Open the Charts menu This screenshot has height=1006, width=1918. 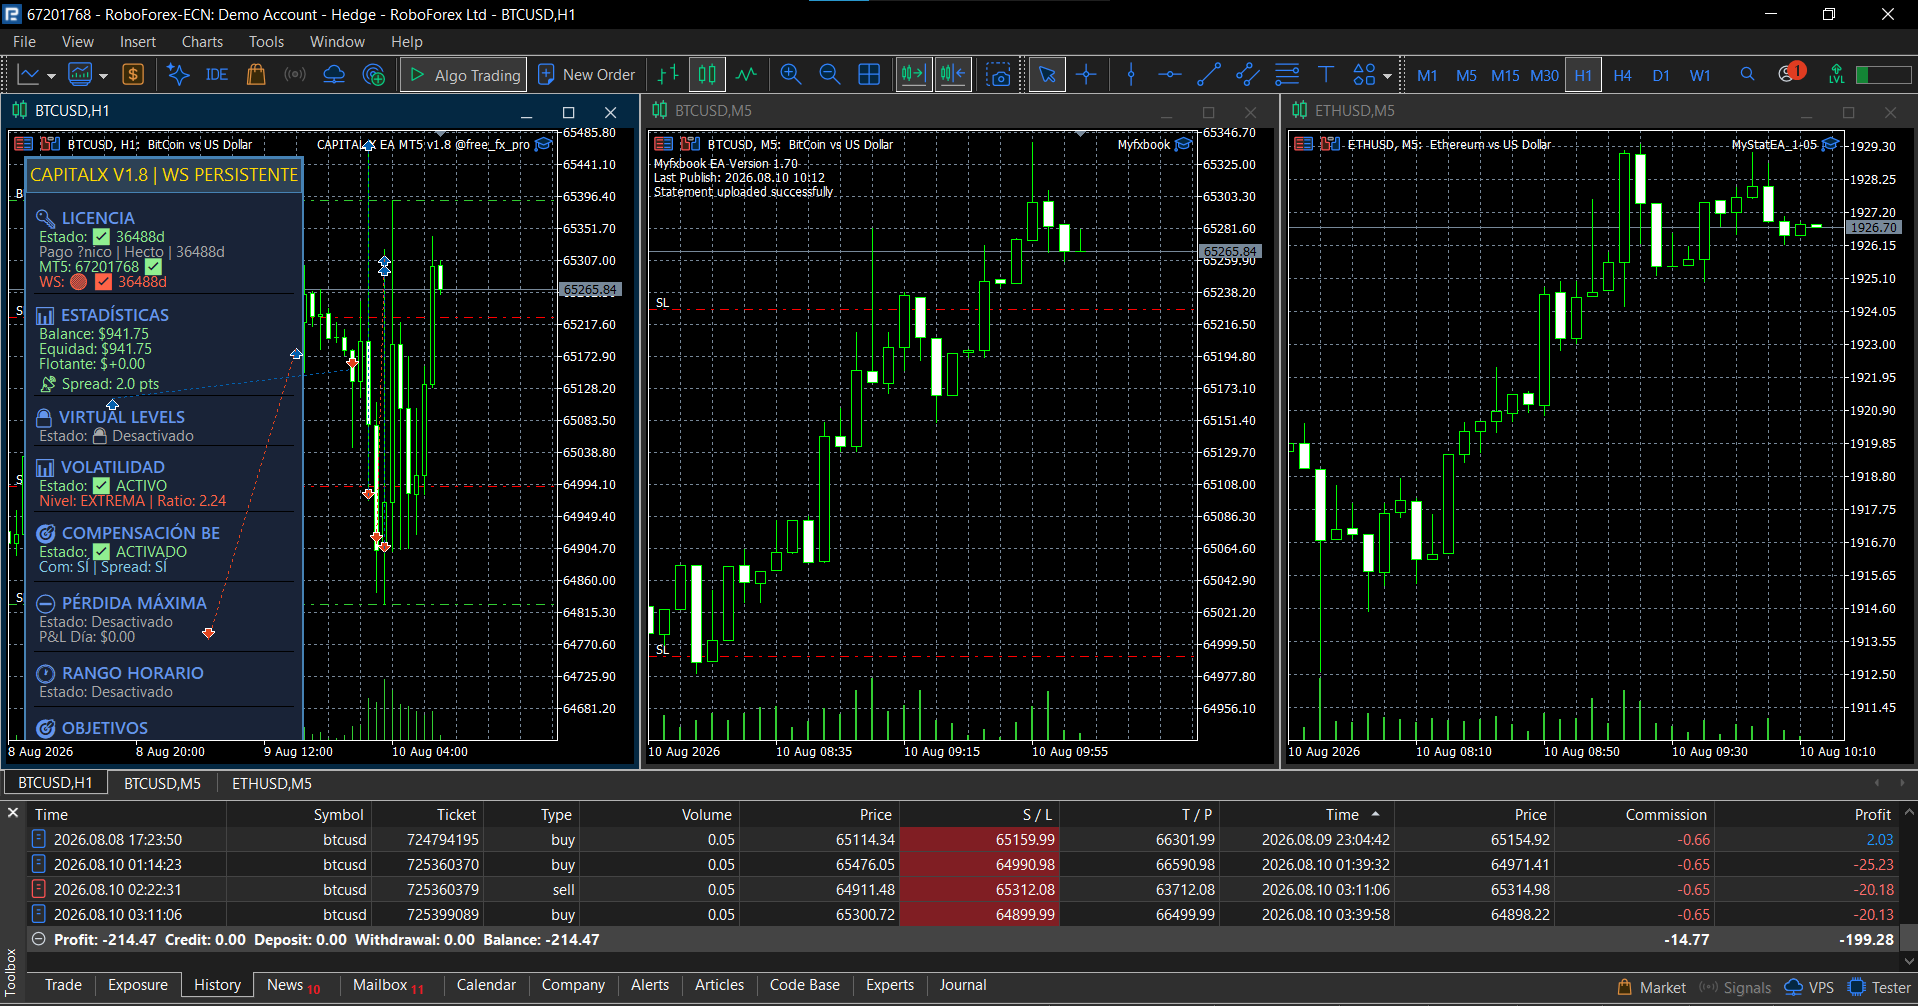click(202, 42)
